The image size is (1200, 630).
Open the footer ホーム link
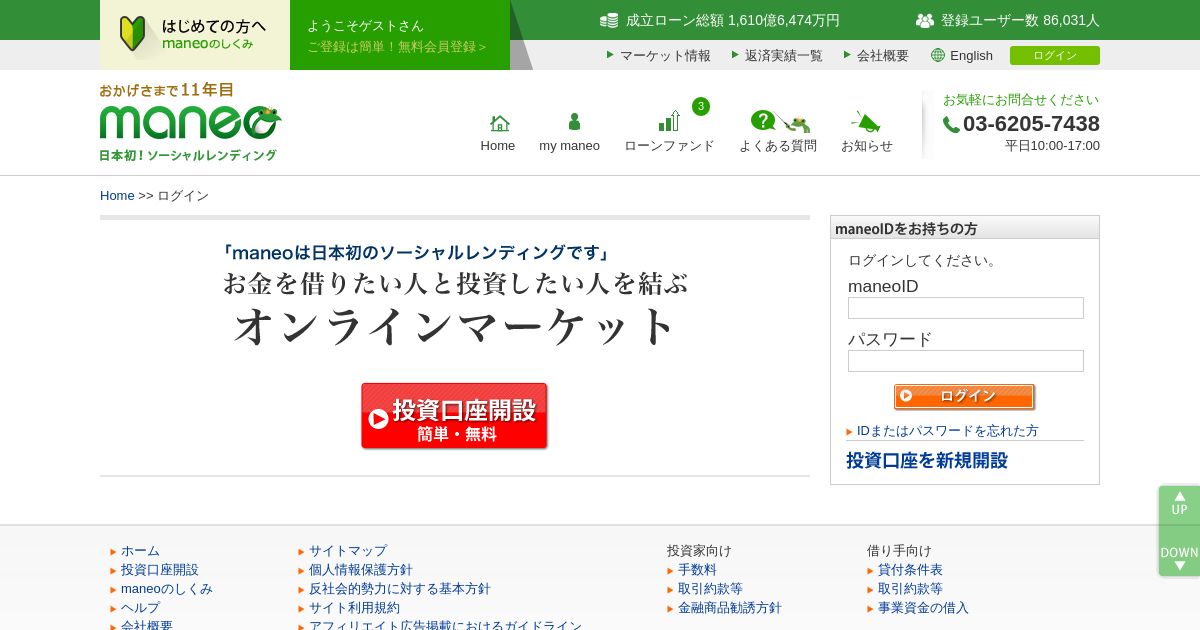140,550
